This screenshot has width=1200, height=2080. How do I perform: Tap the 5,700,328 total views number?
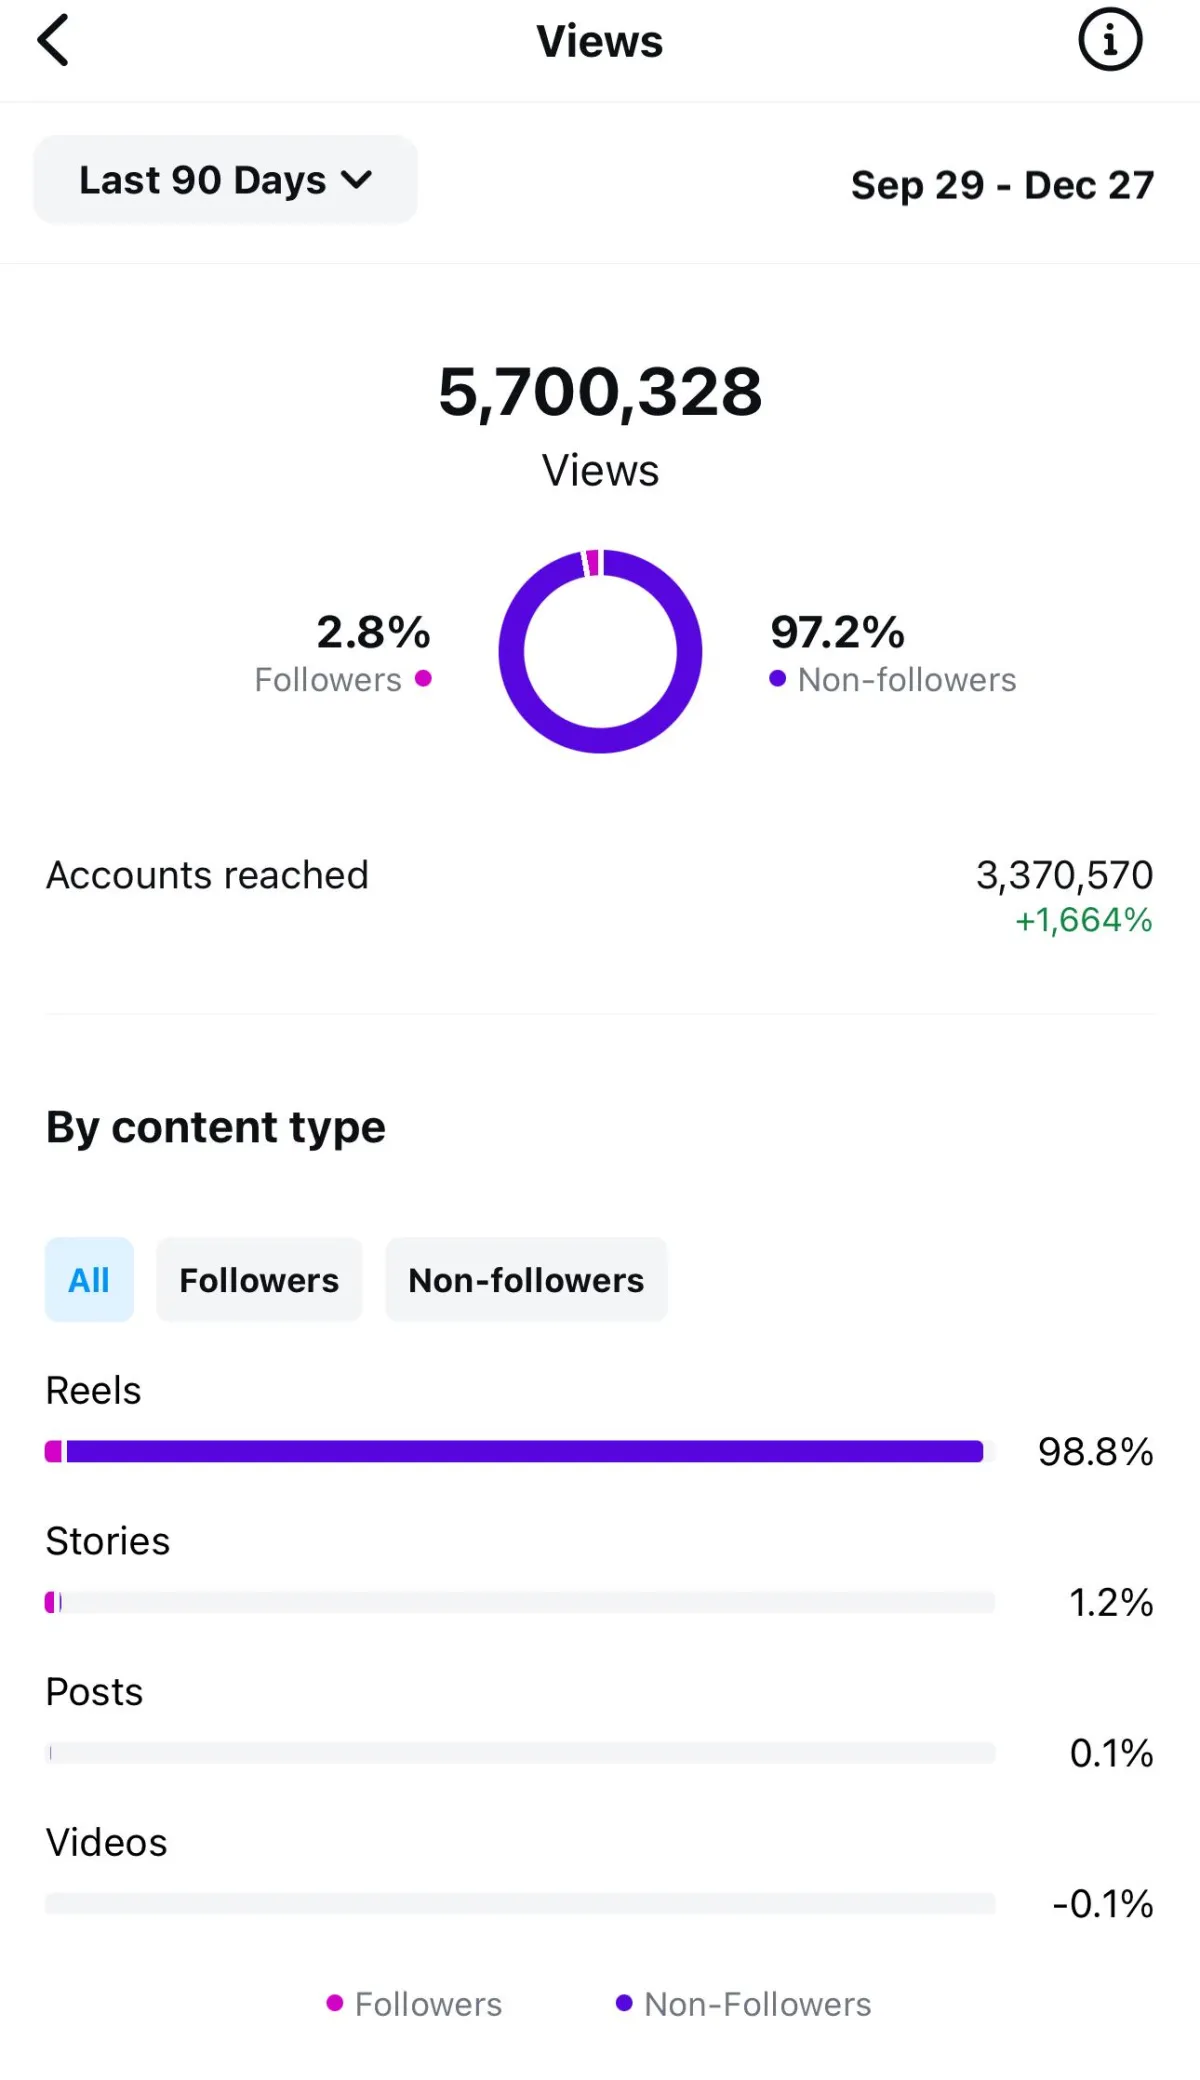pyautogui.click(x=600, y=391)
